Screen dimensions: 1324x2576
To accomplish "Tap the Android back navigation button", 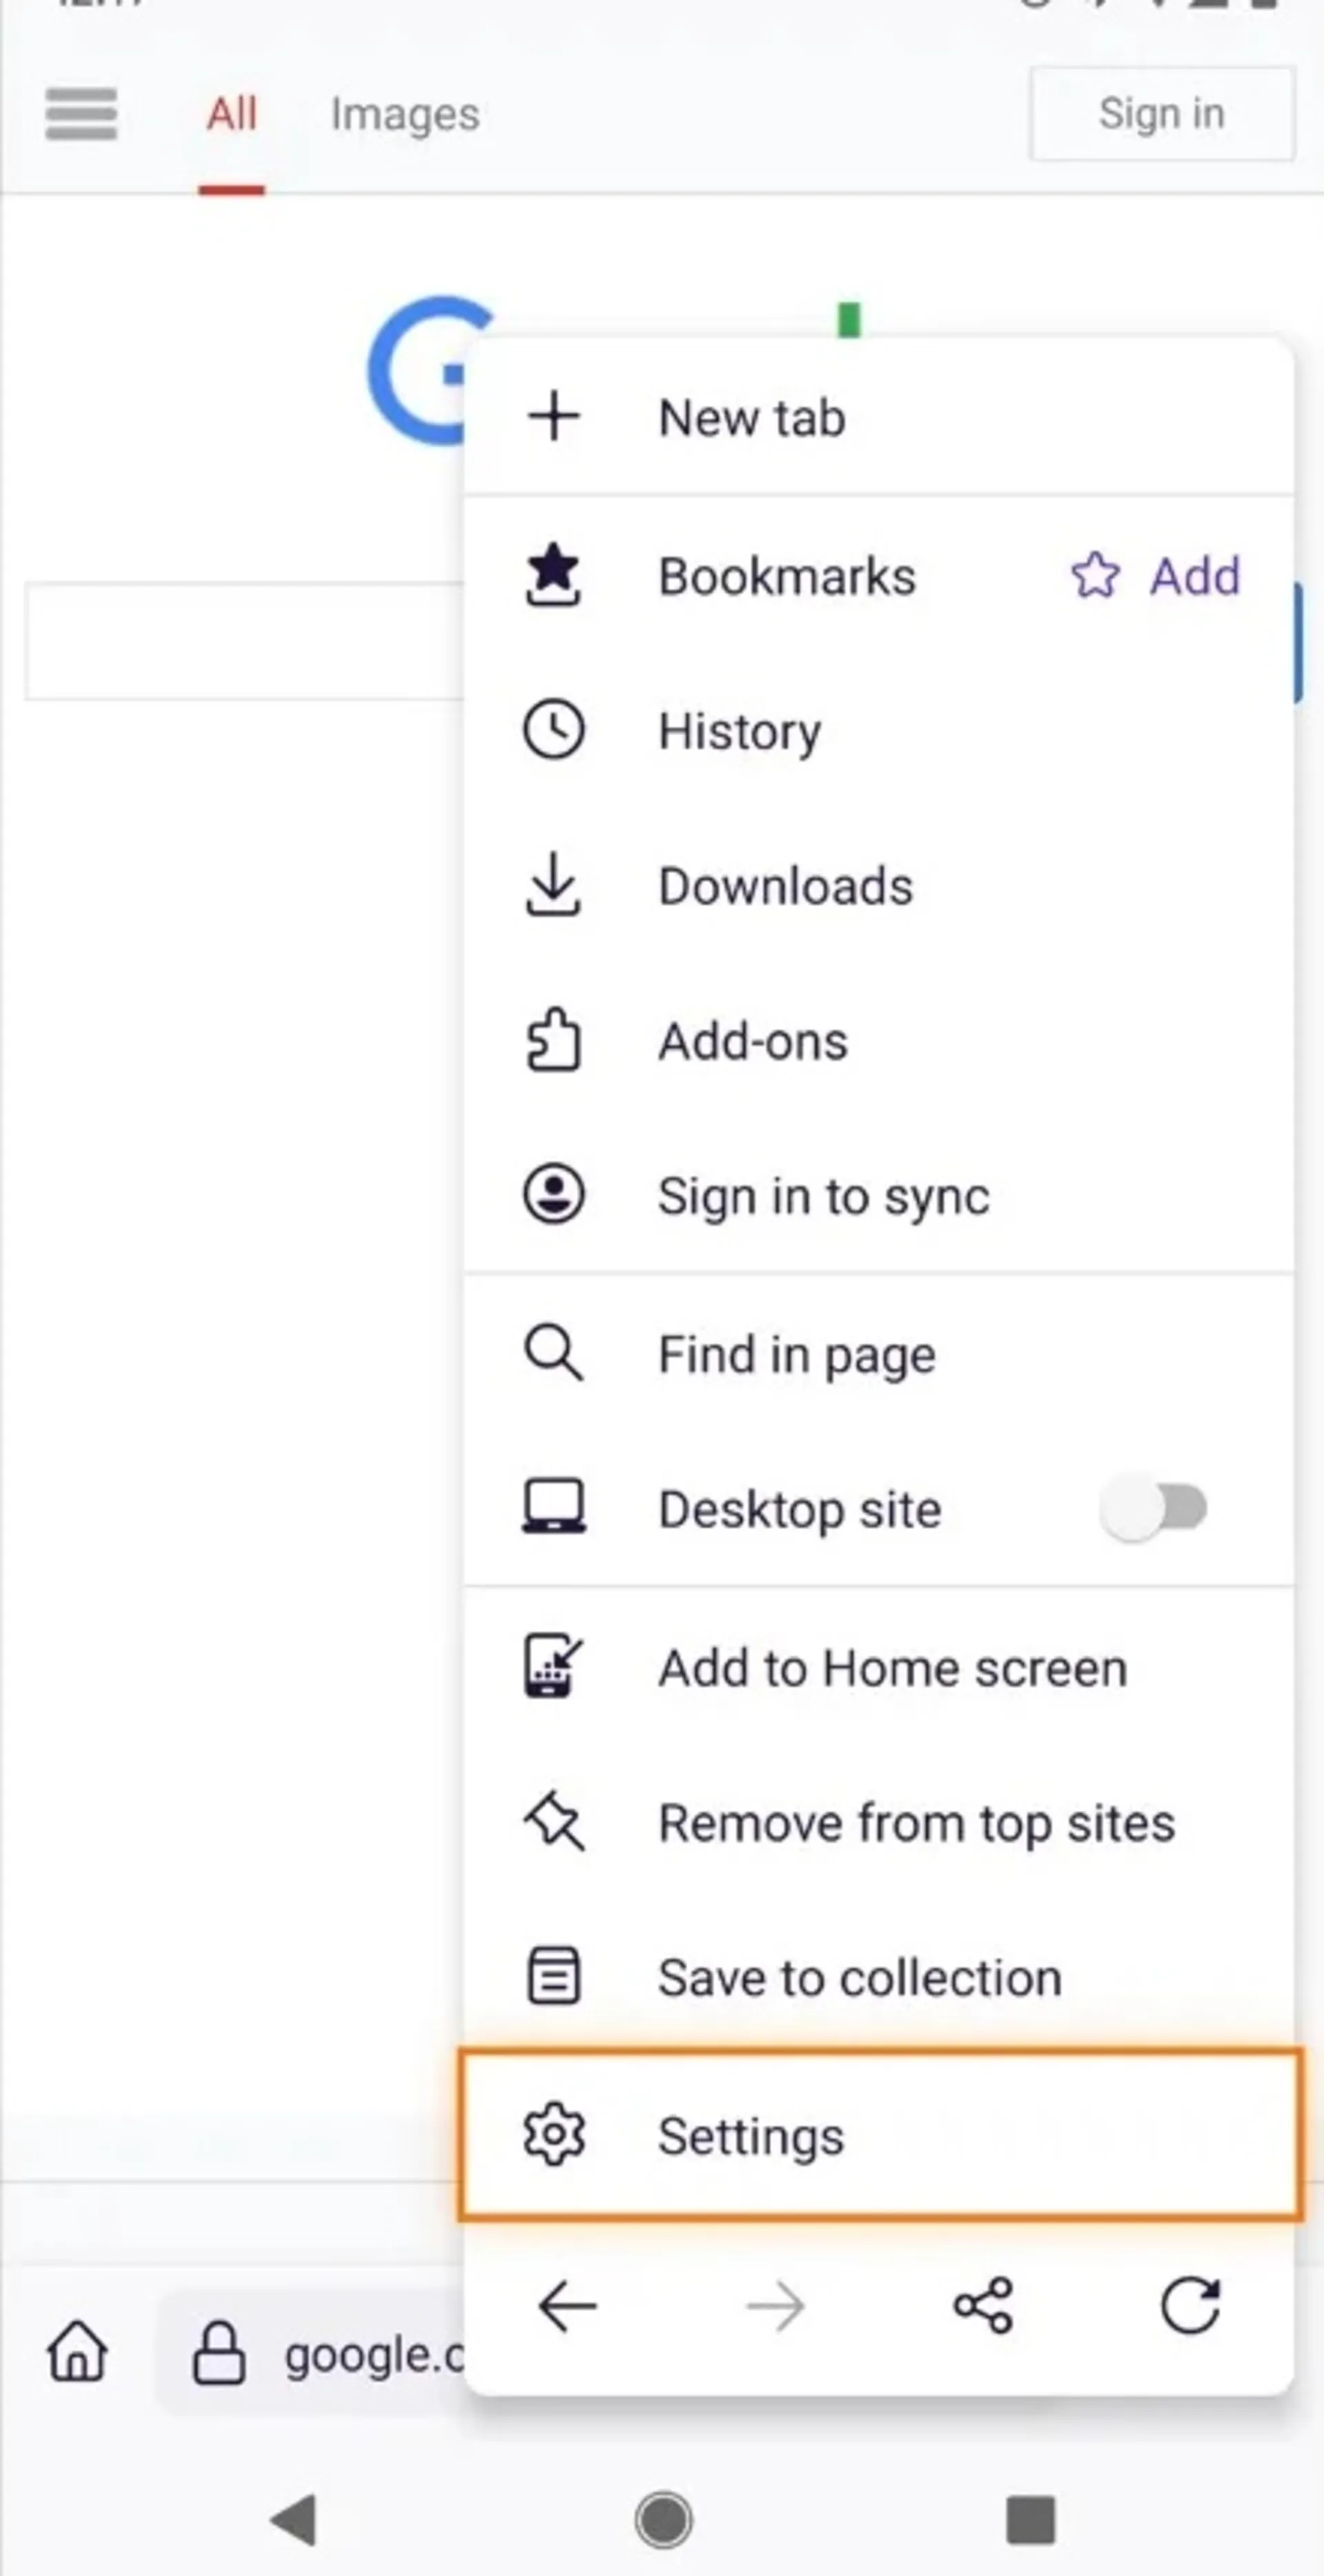I will (294, 2518).
